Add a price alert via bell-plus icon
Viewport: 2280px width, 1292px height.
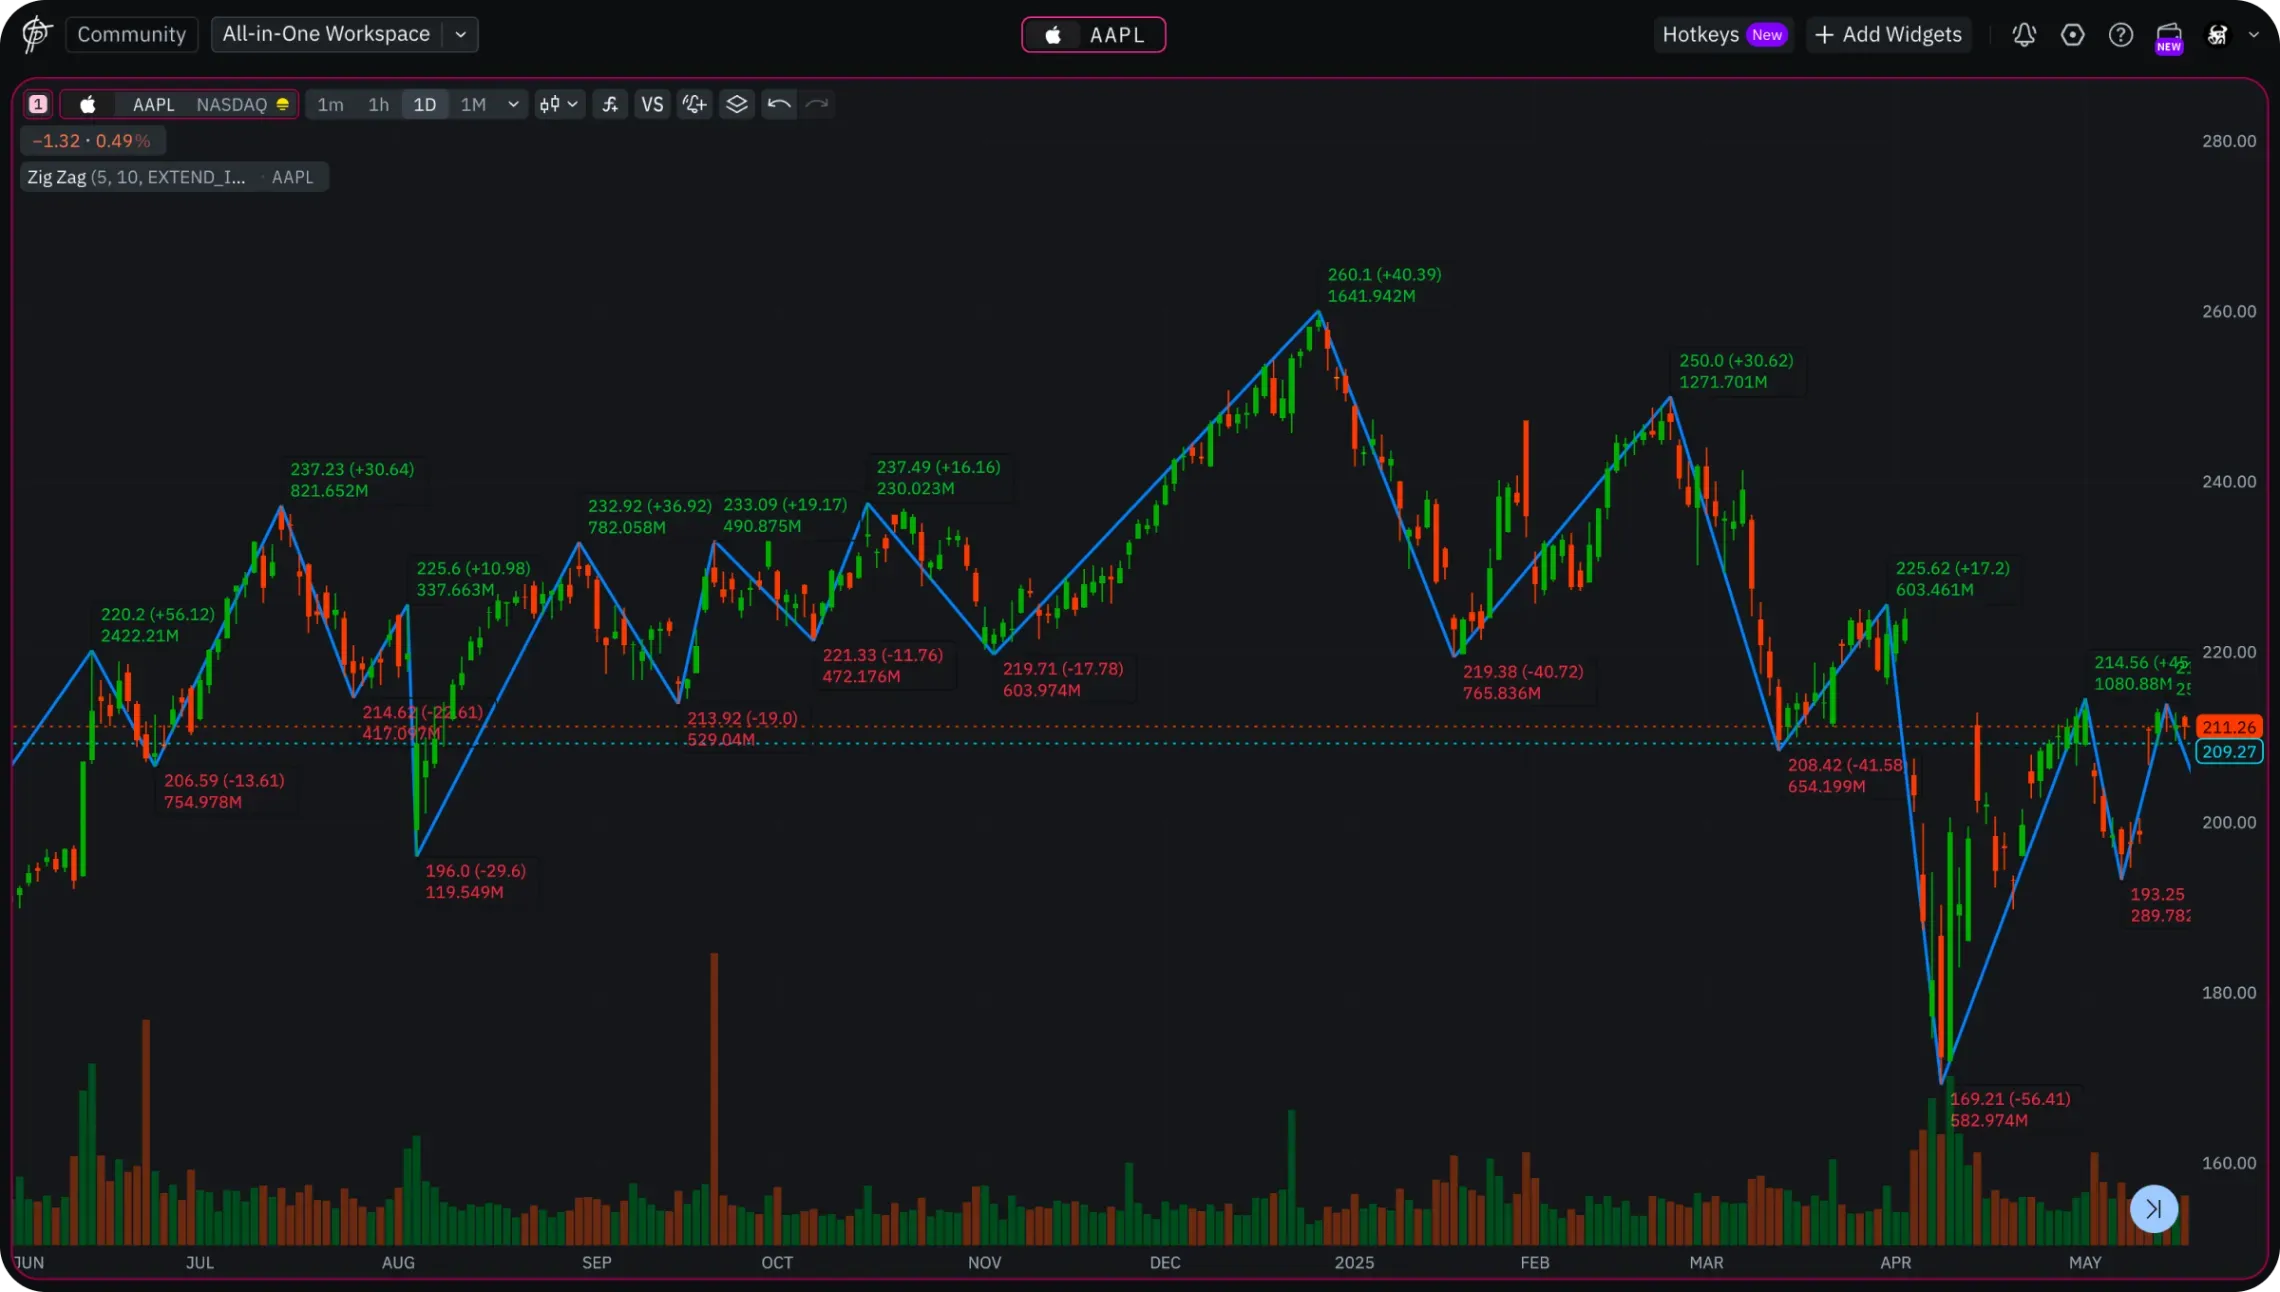694,104
